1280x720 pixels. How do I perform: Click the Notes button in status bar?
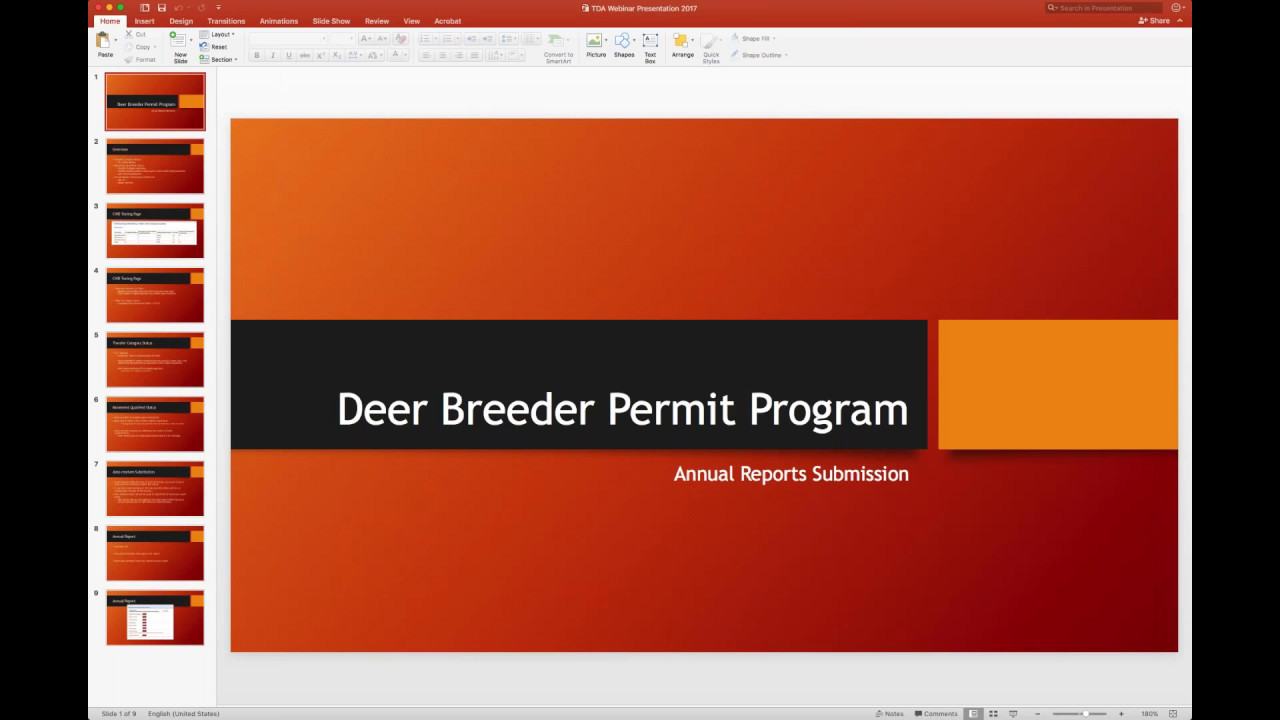889,714
